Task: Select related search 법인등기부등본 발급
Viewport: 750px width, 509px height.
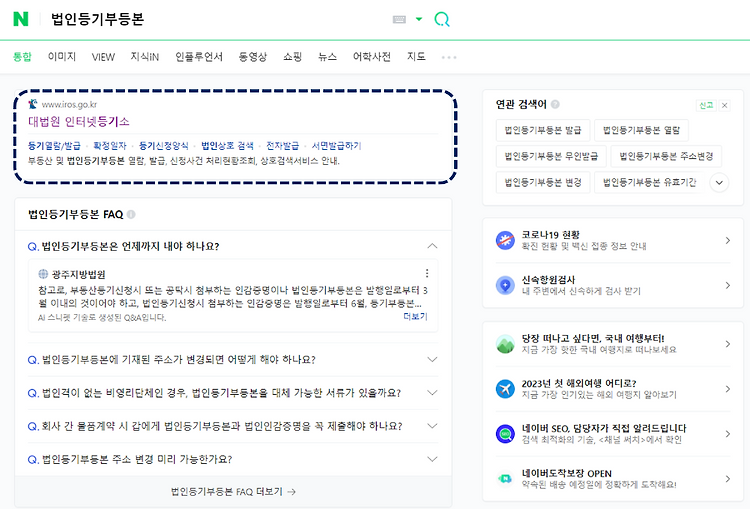Action: (543, 130)
